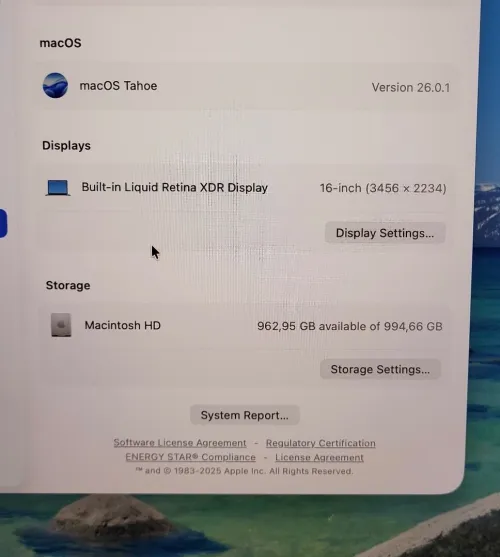This screenshot has width=500, height=557.
Task: Click the Built-in Liquid Retina XDR Display label
Action: pos(175,188)
